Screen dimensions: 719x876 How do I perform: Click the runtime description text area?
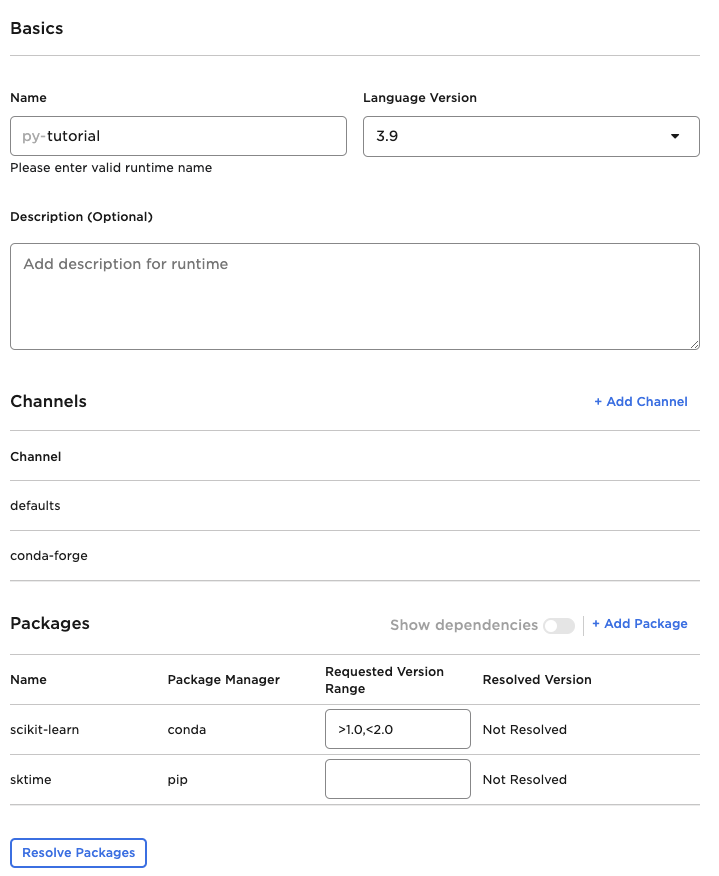coord(354,296)
